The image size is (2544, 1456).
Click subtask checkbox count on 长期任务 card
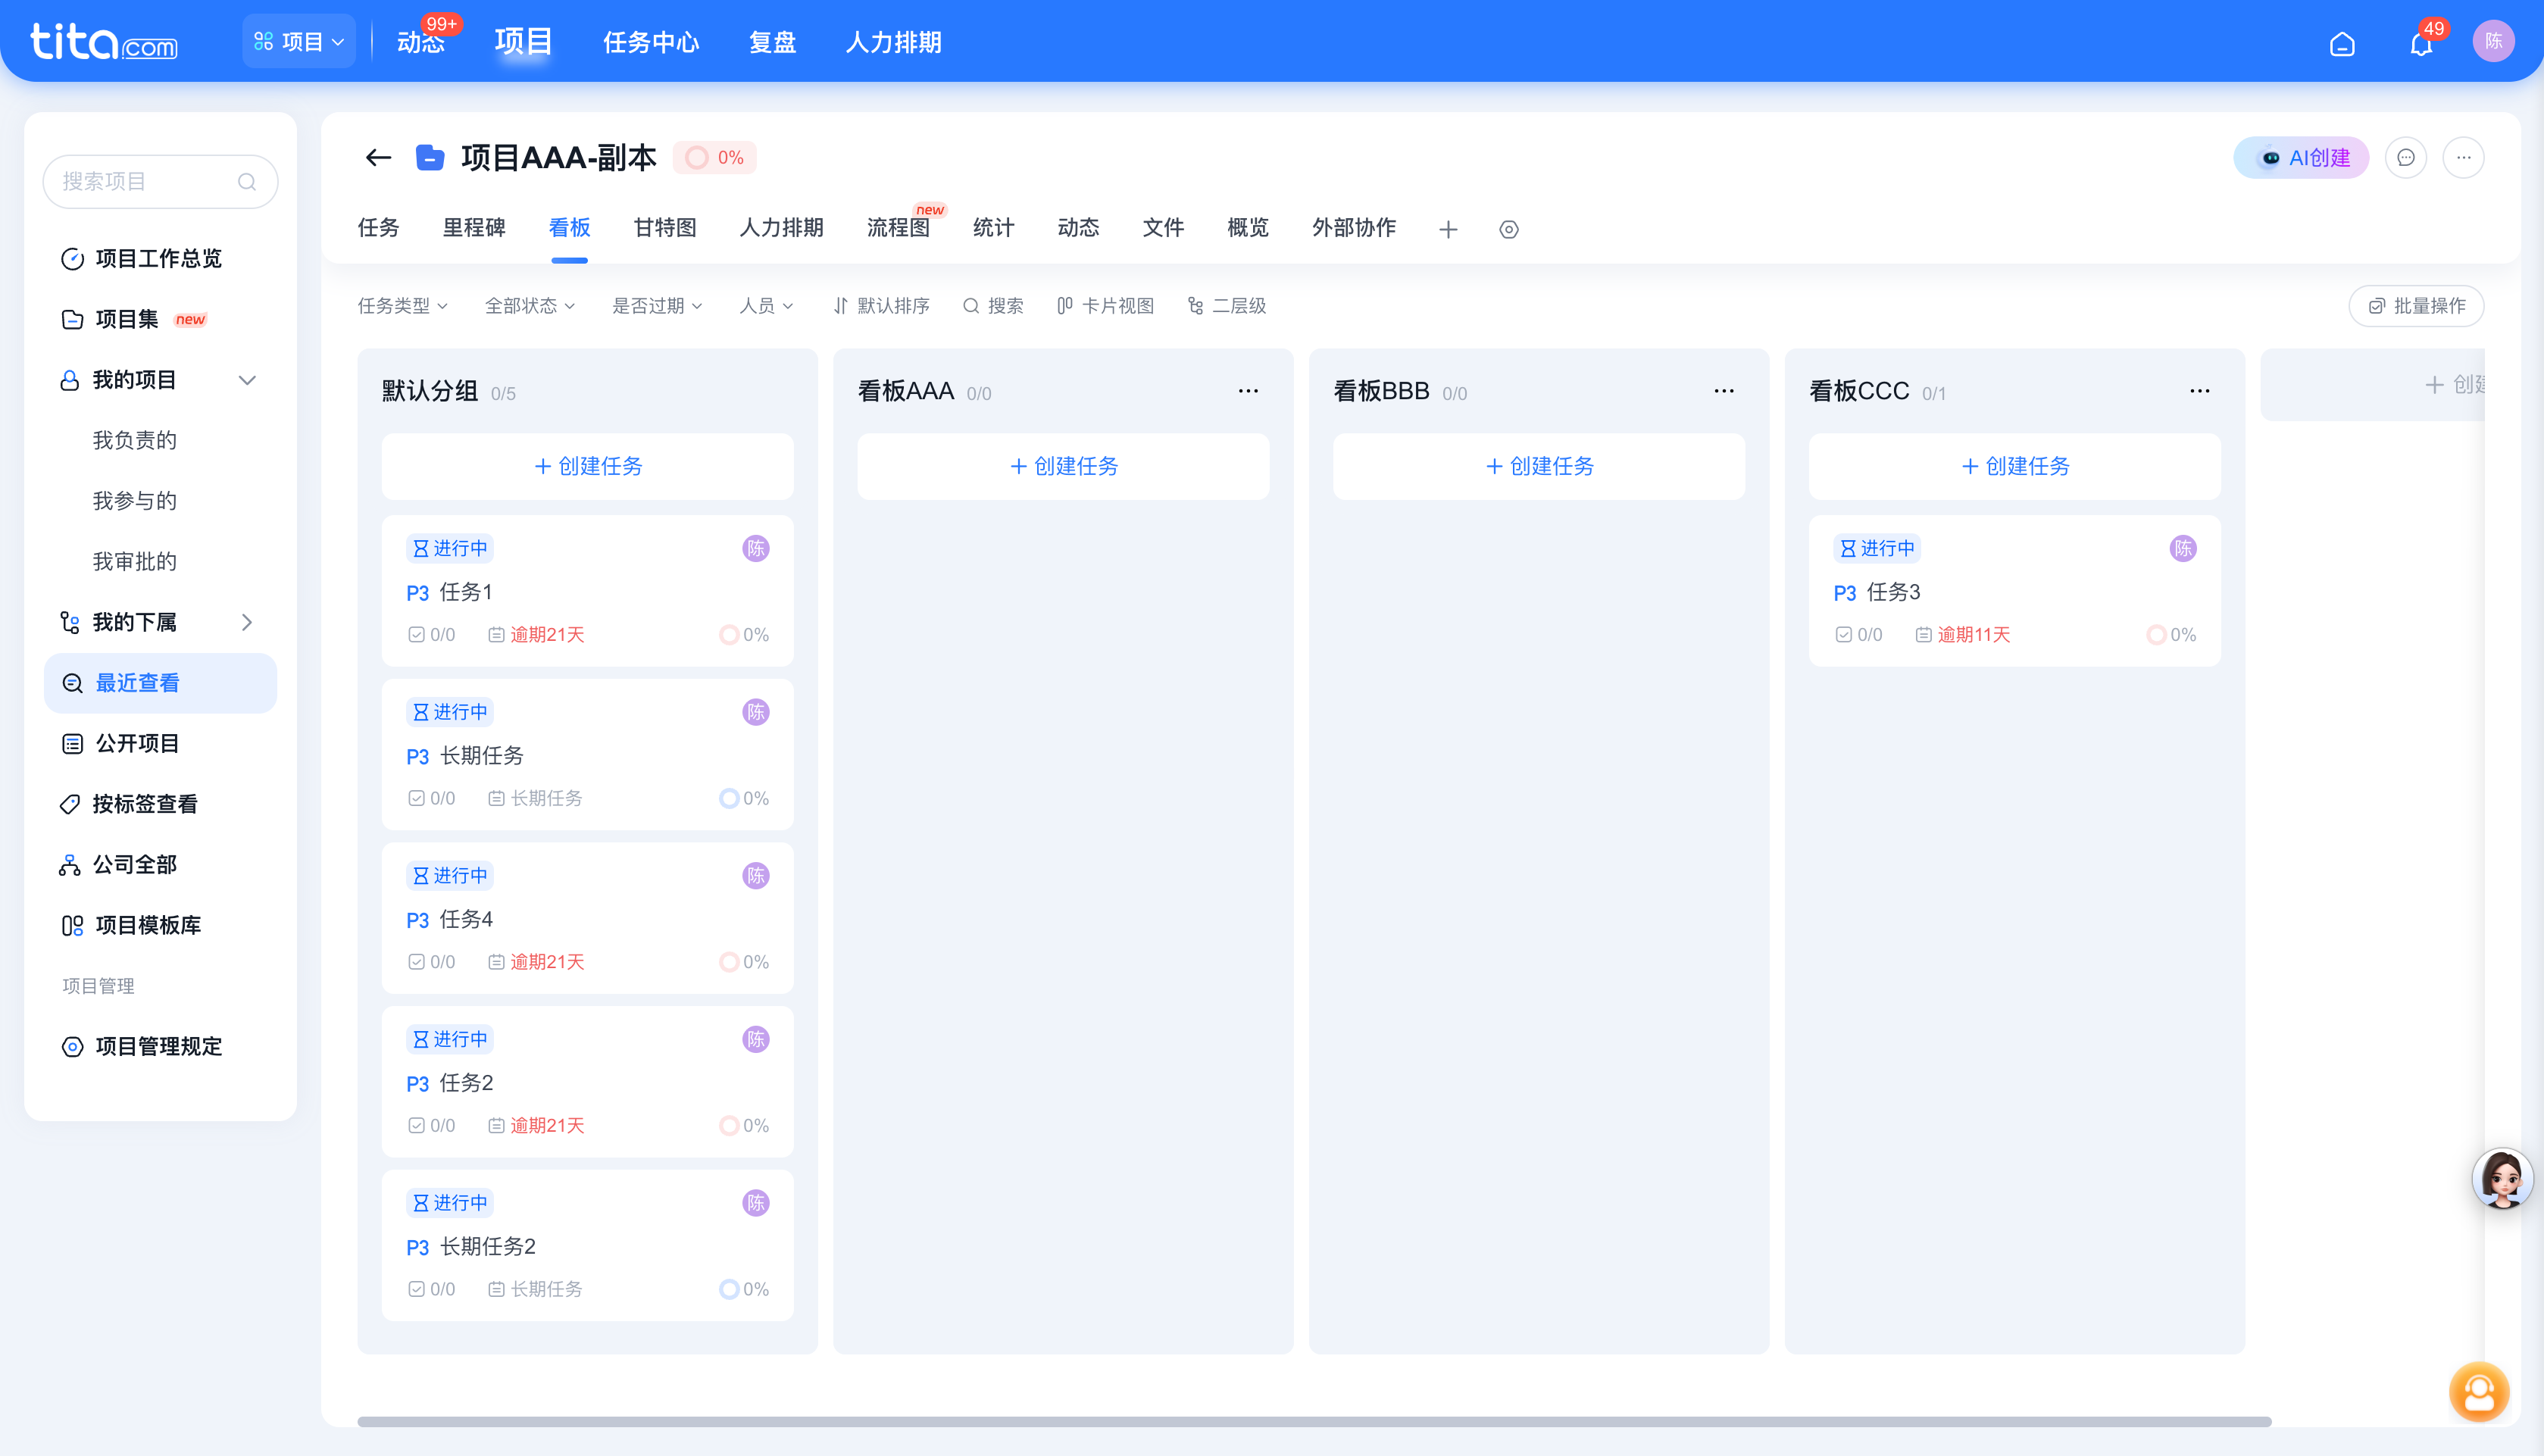[x=431, y=798]
